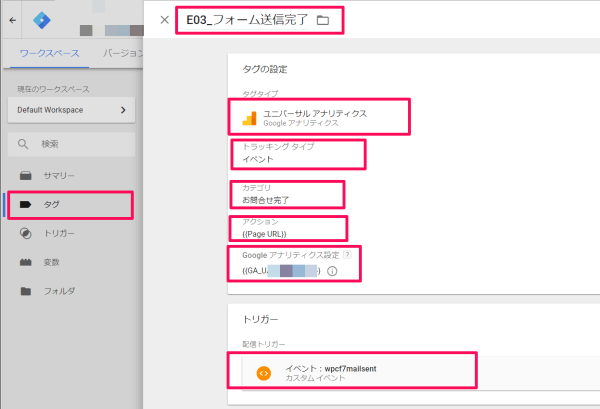Image resolution: width=600 pixels, height=409 pixels.
Task: Click the トラッキング タイプ value イベント
Action: tap(258, 159)
